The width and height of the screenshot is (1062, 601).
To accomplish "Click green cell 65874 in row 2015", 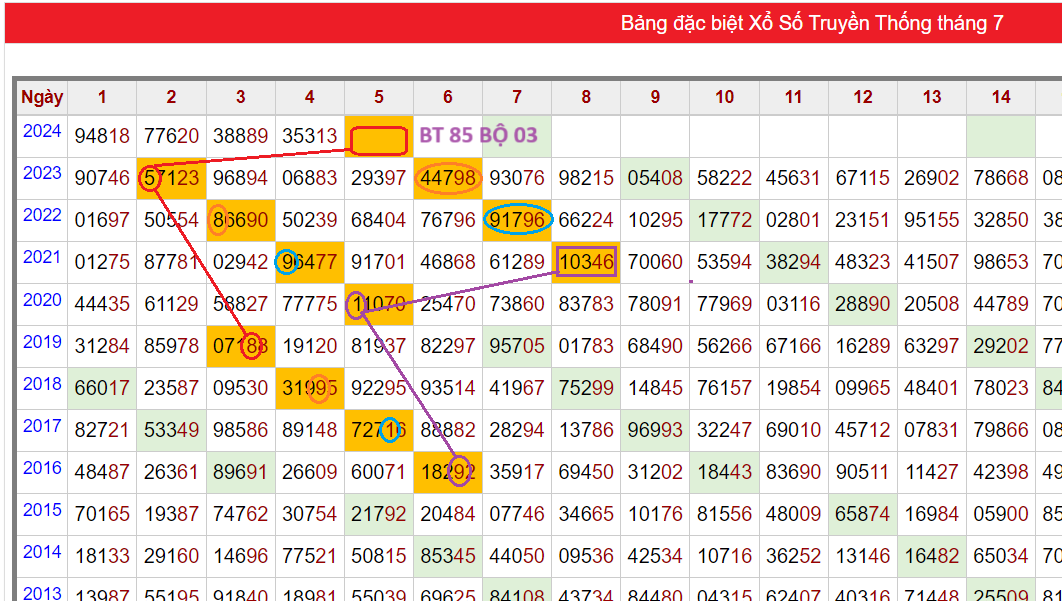I will point(862,515).
